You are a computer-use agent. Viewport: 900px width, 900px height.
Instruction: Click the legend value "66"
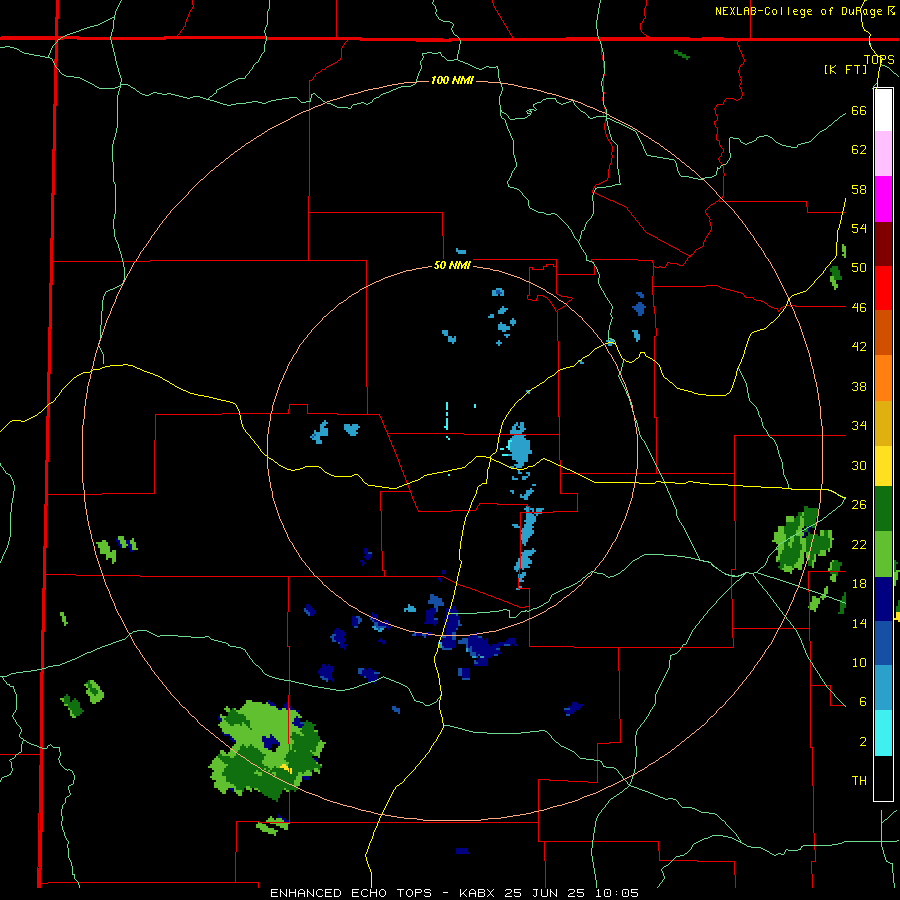point(859,110)
